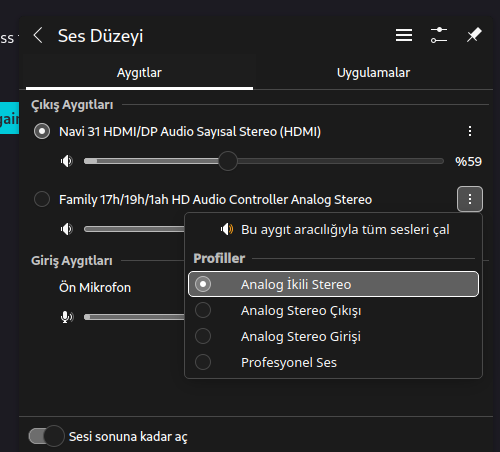Click Bu aygıt aracılığıyla tüm sesleri çal
The image size is (500, 452).
click(333, 229)
